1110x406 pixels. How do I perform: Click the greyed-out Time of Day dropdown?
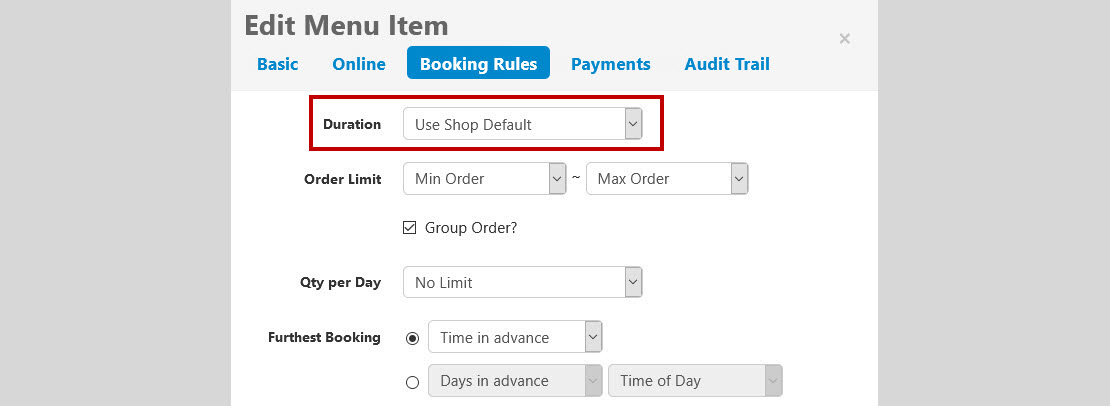pyautogui.click(x=695, y=381)
